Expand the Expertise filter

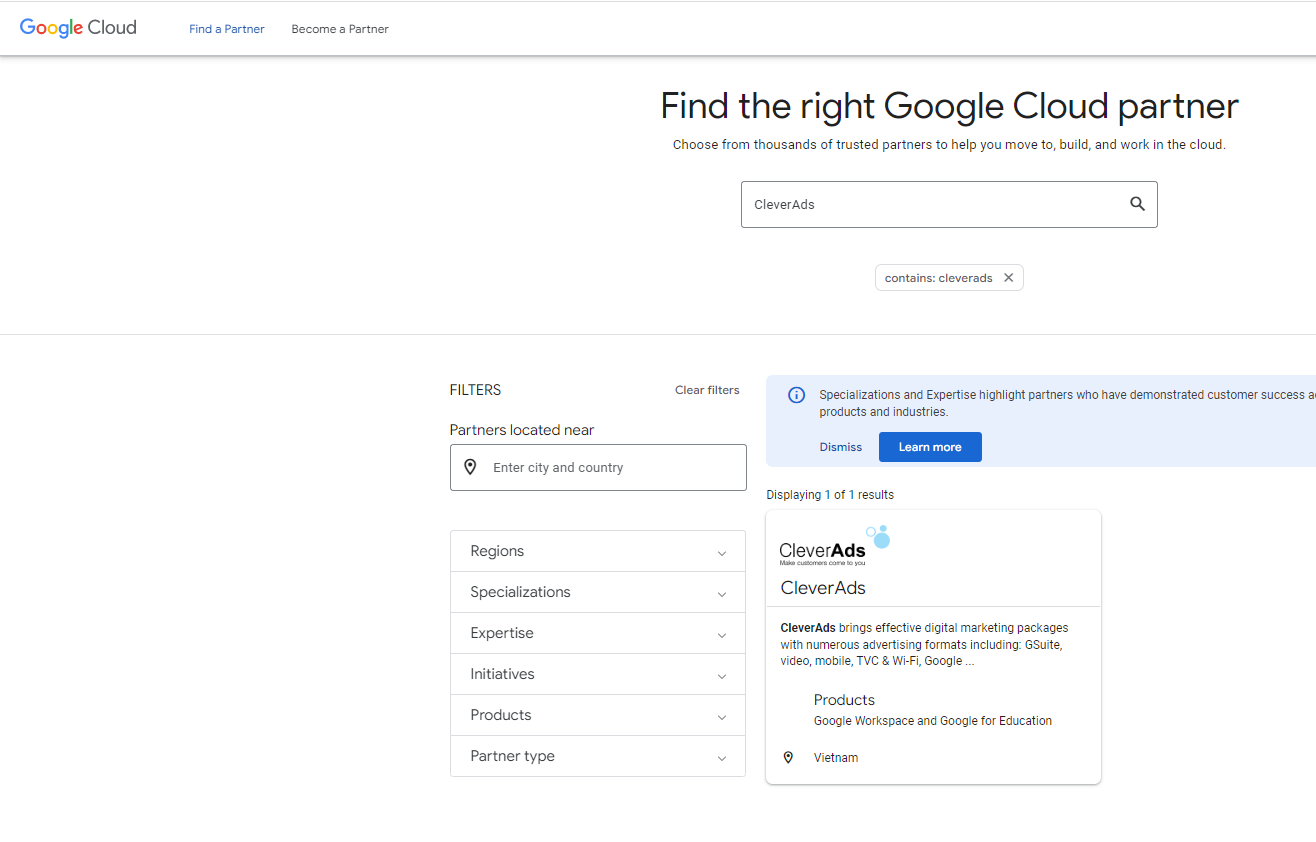click(x=598, y=633)
